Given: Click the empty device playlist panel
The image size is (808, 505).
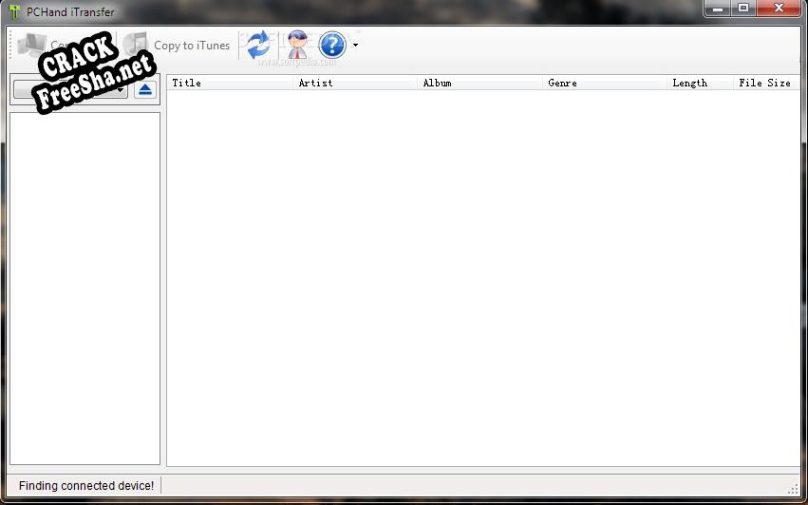Looking at the screenshot, I should (84, 288).
